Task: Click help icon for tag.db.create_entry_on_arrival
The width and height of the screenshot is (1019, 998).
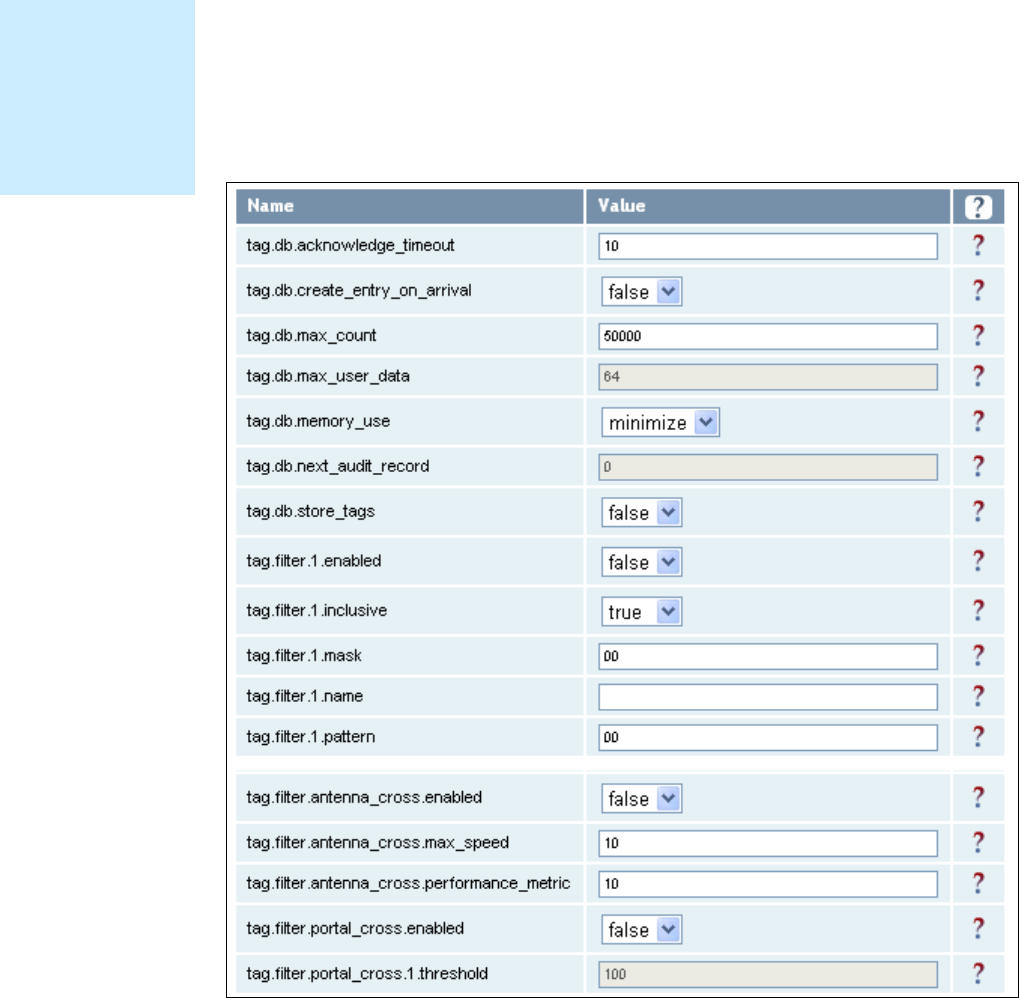Action: pyautogui.click(x=978, y=290)
